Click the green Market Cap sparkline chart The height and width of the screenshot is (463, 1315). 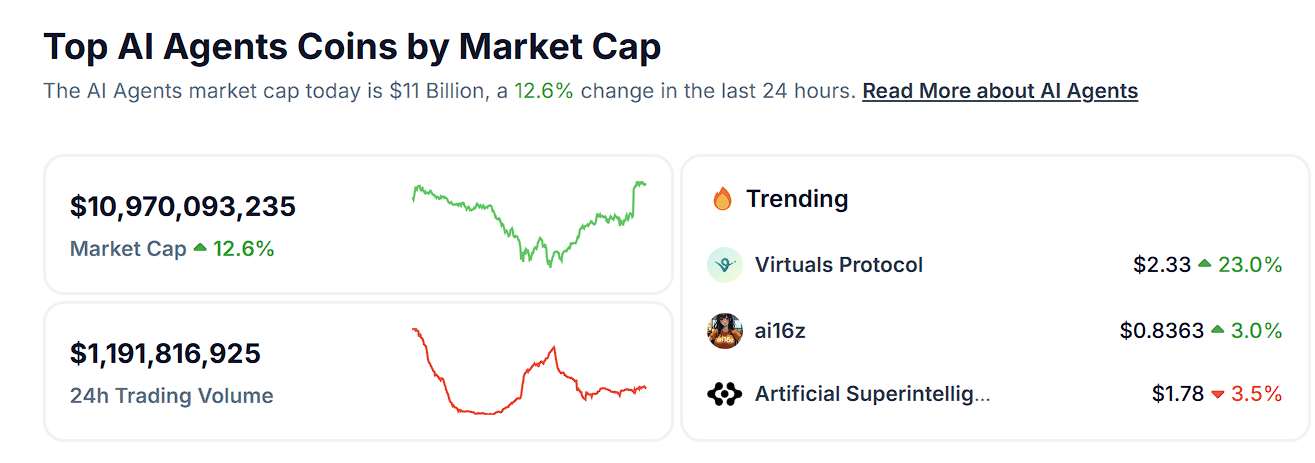[529, 223]
